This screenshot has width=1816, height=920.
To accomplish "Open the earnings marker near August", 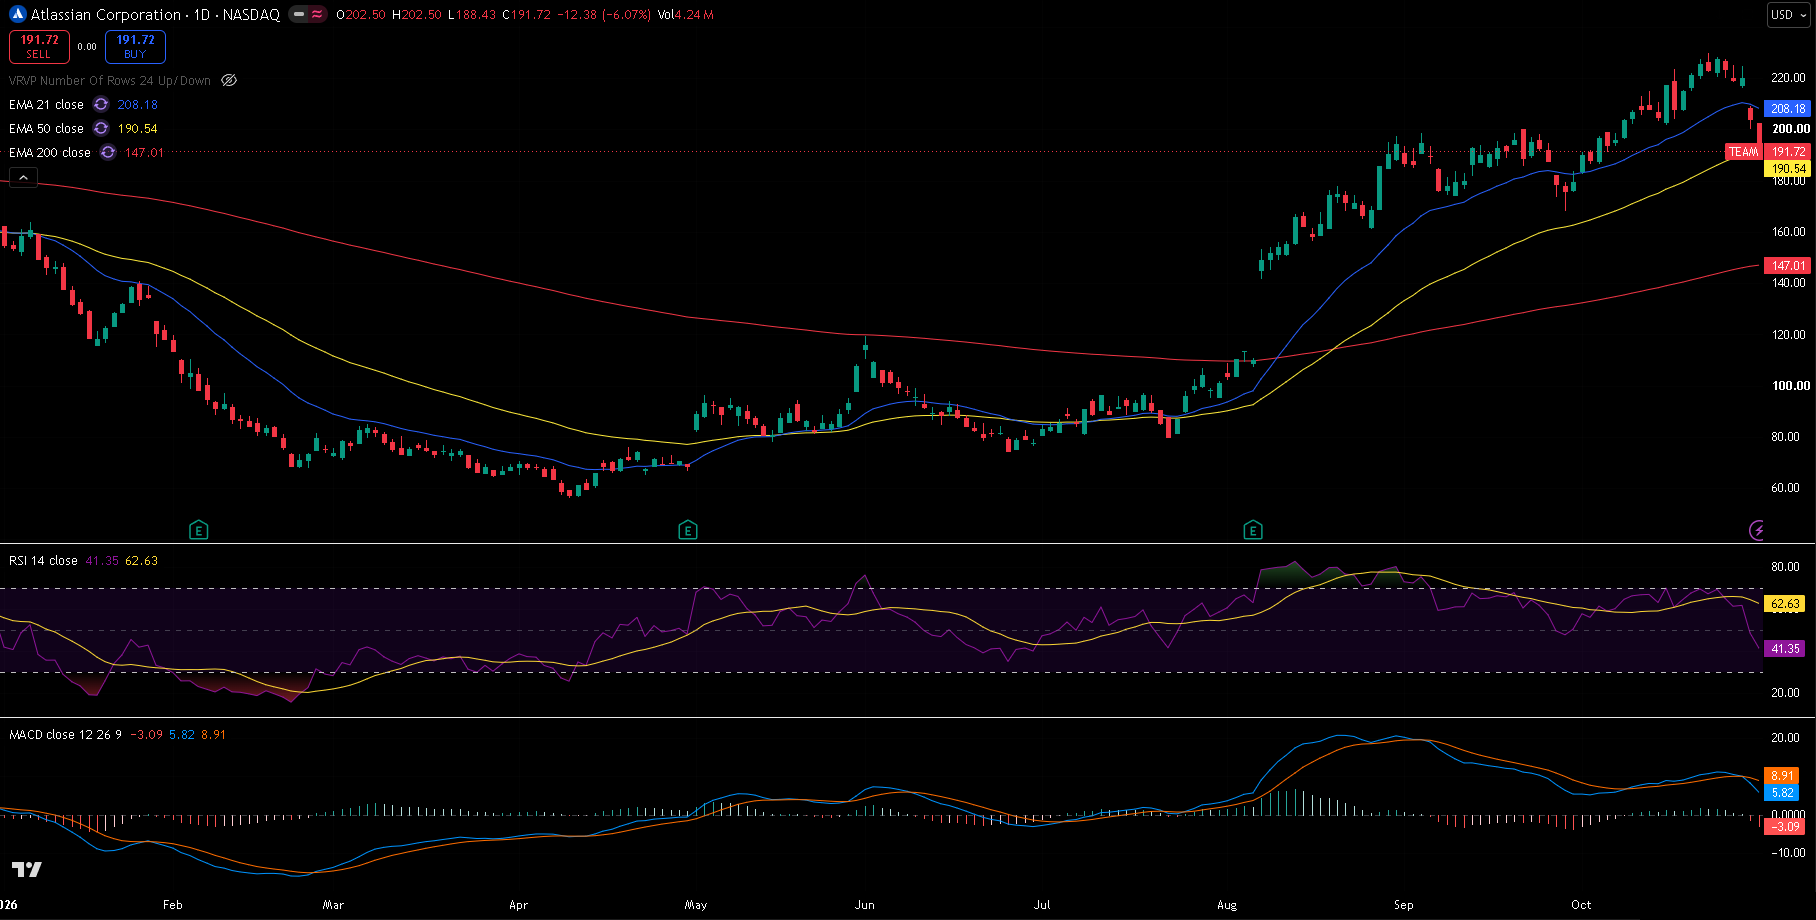I will pos(1253,530).
